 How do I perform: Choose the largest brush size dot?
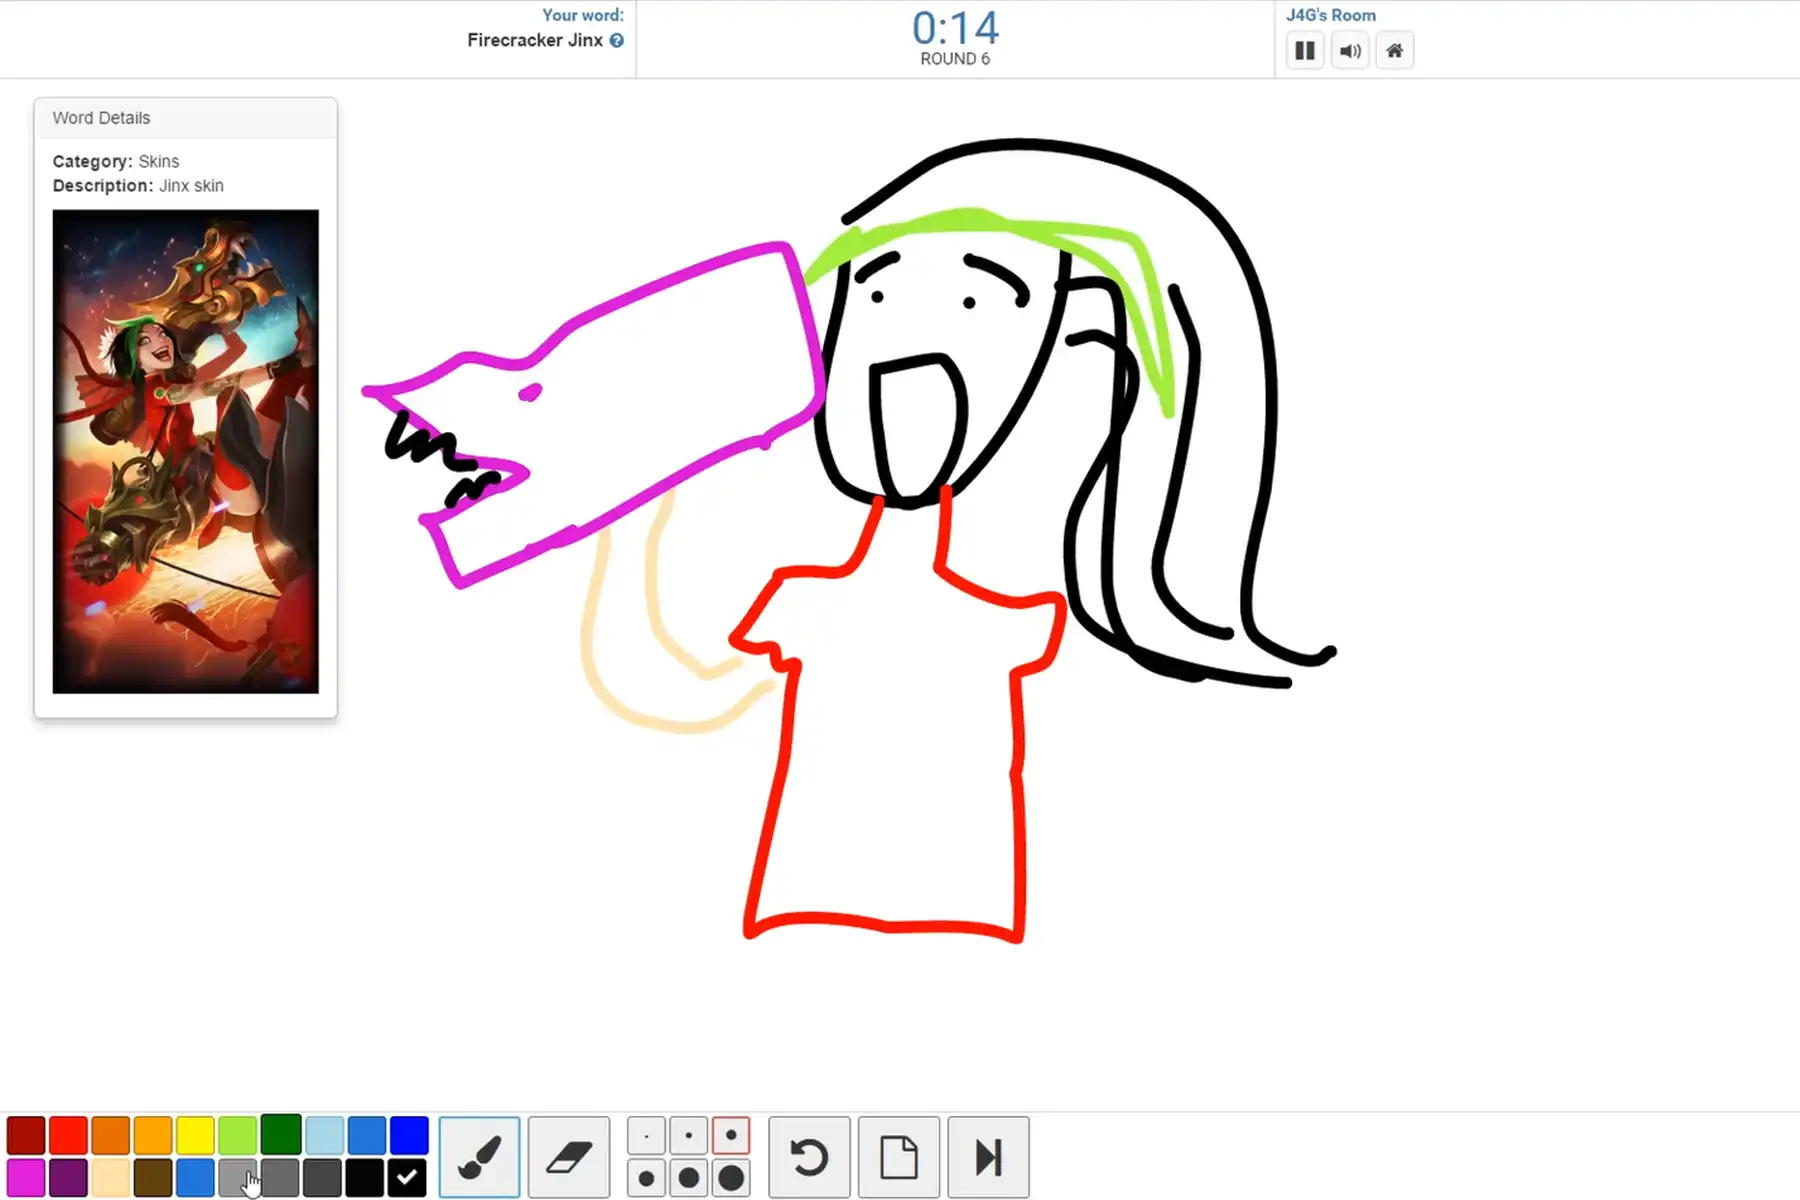[731, 1178]
